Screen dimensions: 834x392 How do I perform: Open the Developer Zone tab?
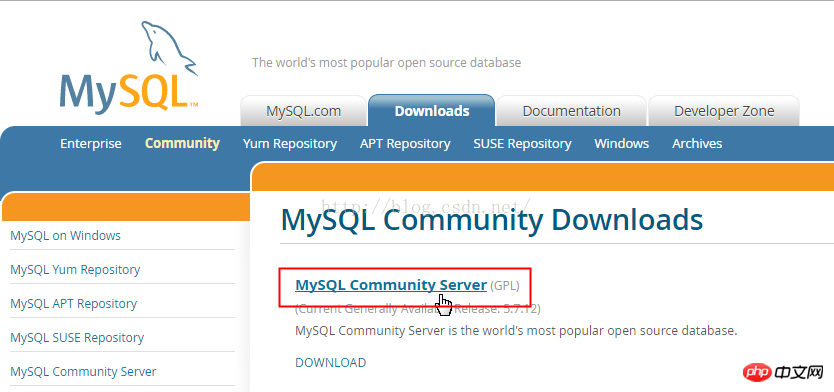(x=724, y=111)
